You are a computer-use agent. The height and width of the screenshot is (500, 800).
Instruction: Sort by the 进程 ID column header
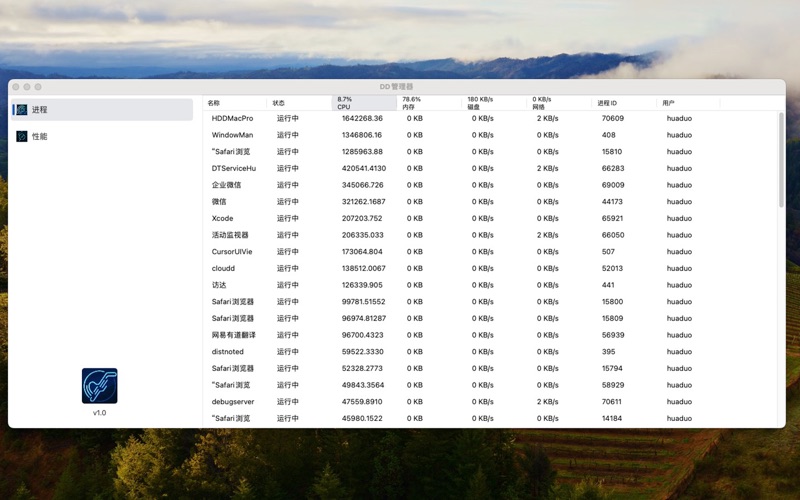coord(623,103)
